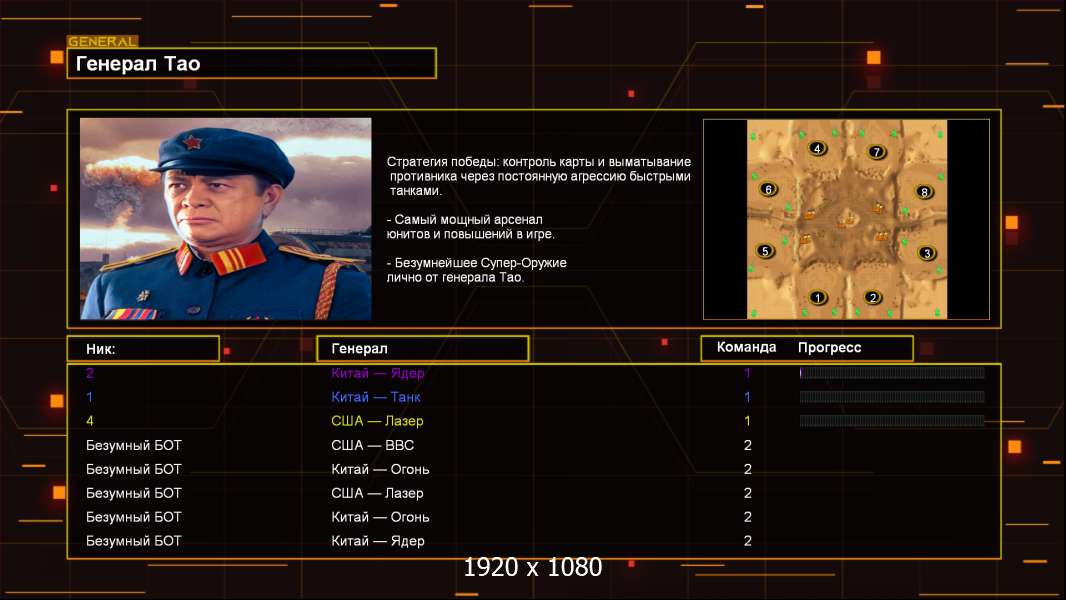
Task: Click the desert map preview
Action: pyautogui.click(x=847, y=219)
